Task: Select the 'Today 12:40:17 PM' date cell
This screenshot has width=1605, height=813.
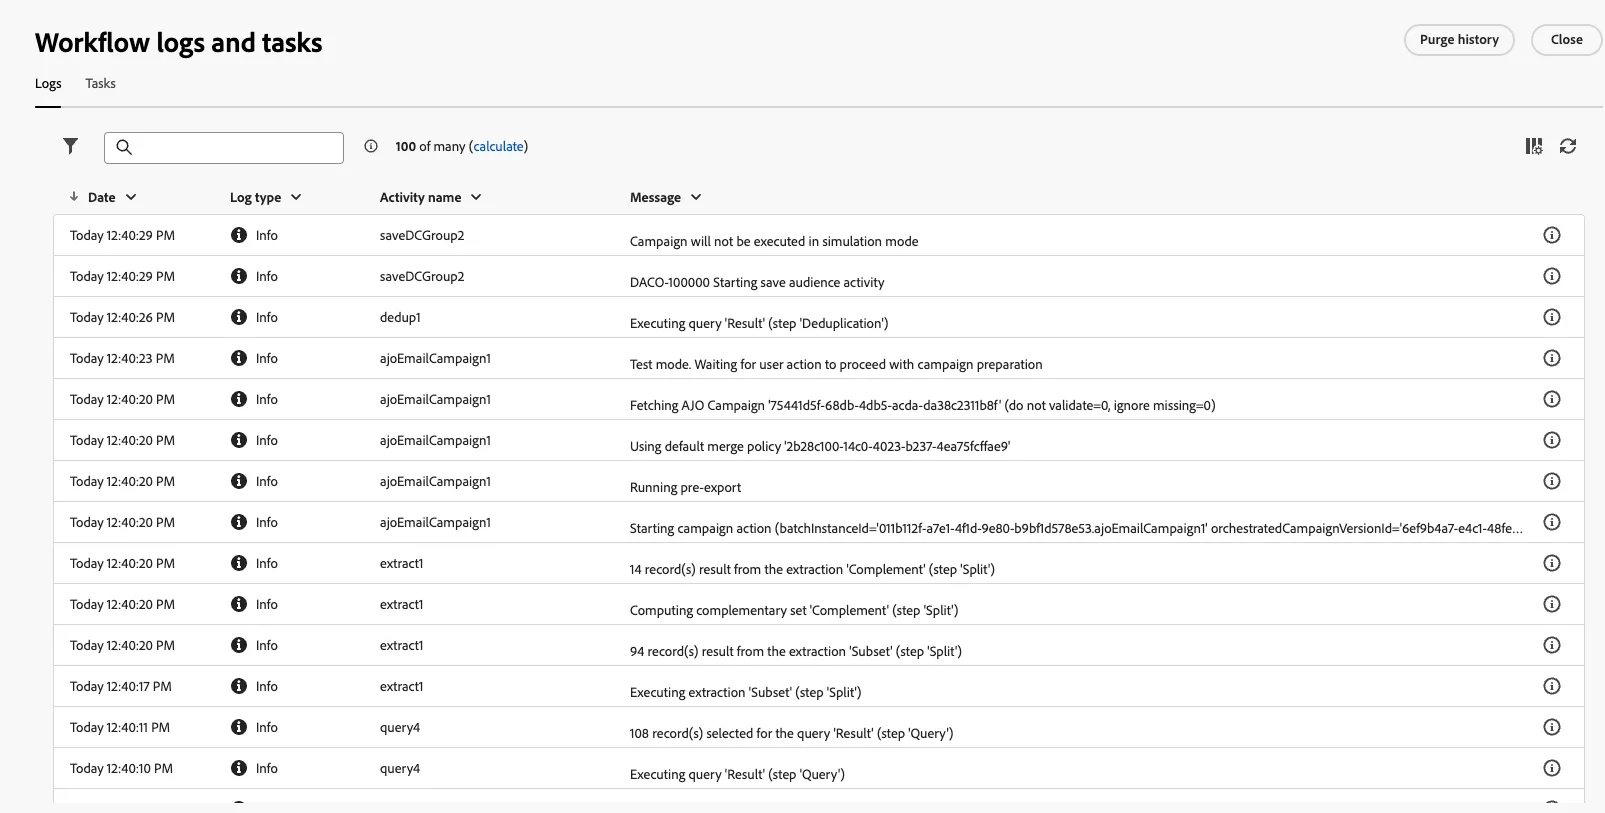Action: [121, 686]
